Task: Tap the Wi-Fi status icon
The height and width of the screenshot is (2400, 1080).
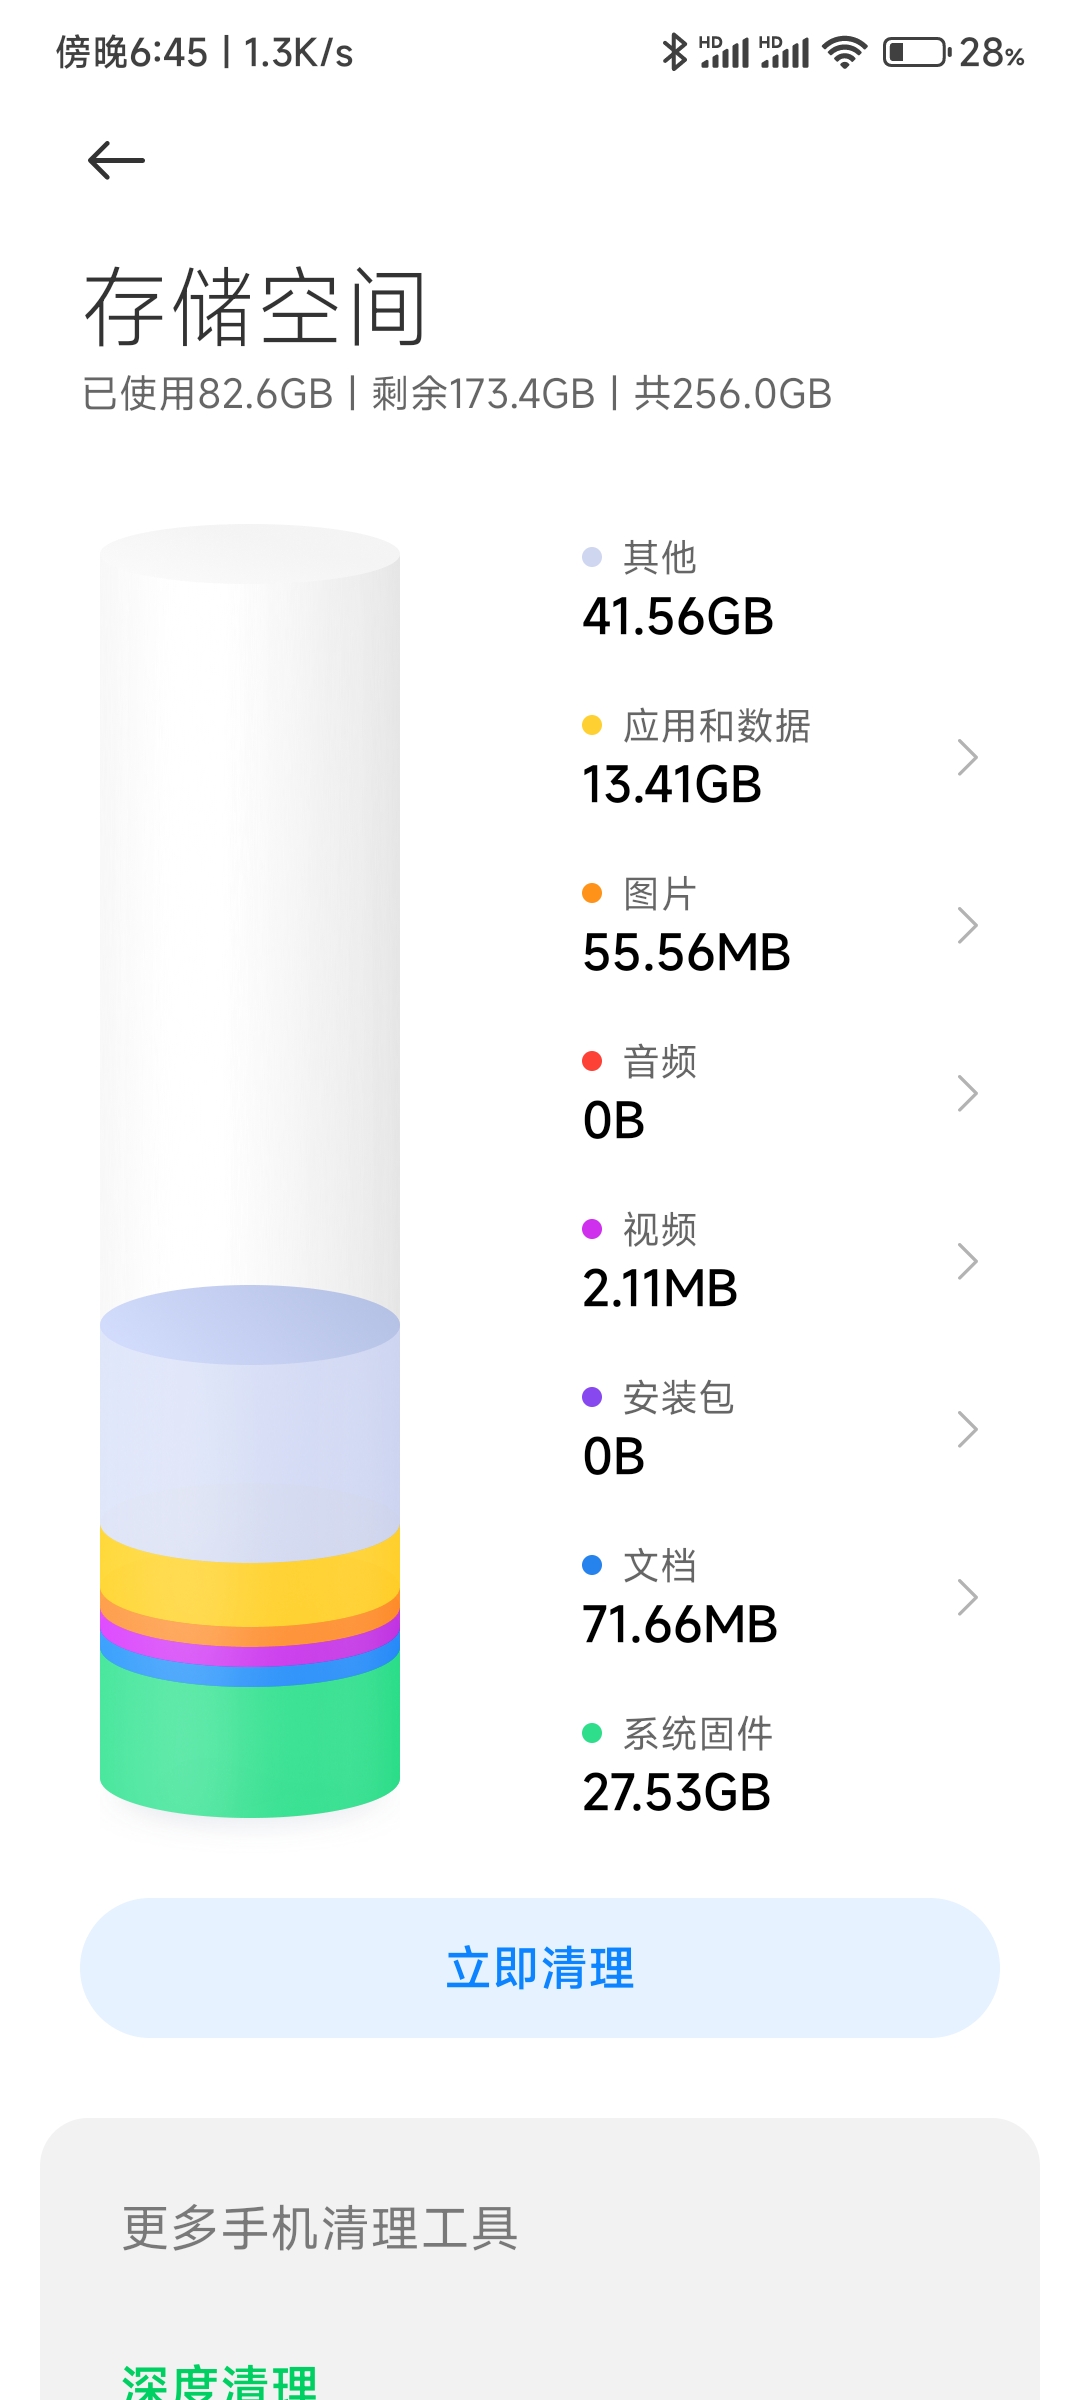Action: point(845,52)
